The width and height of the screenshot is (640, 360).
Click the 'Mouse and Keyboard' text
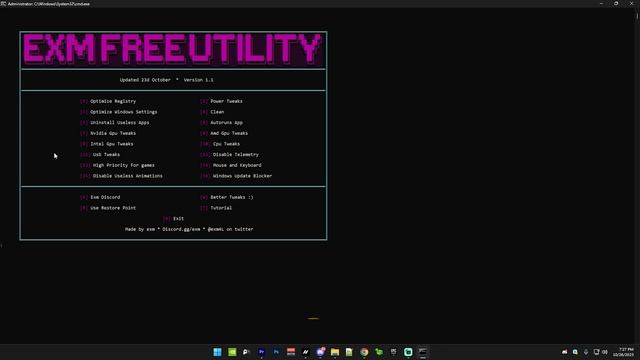tap(237, 165)
